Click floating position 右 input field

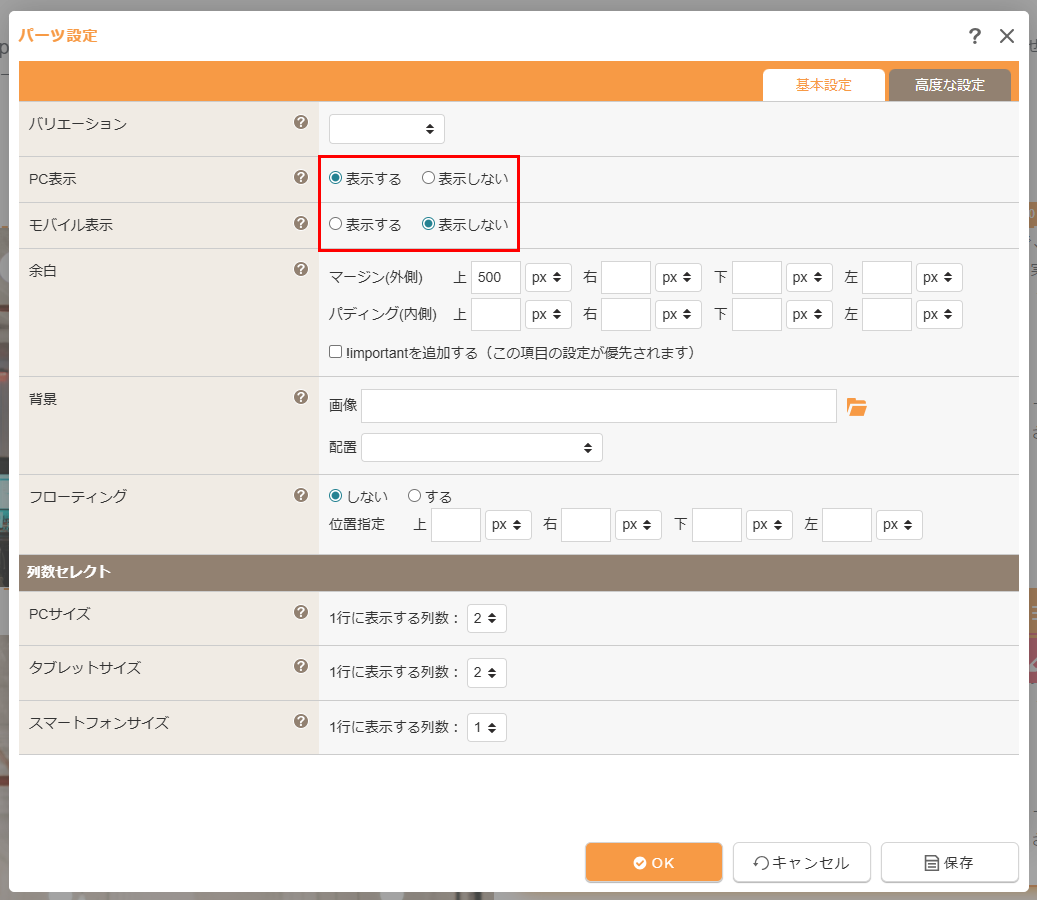[x=586, y=524]
